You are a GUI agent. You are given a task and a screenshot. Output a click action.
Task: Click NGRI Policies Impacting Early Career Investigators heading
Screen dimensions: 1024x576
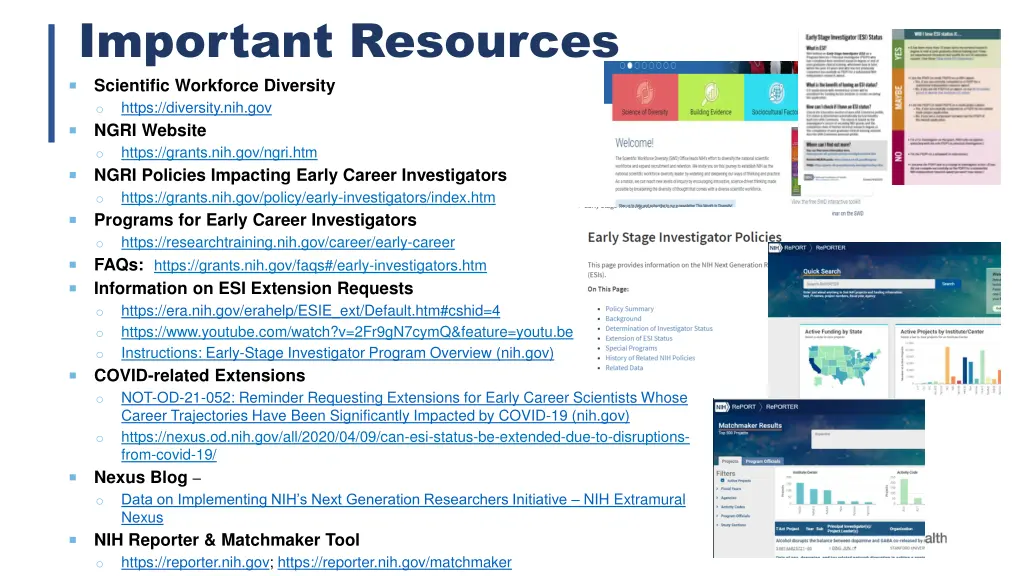tap(300, 176)
